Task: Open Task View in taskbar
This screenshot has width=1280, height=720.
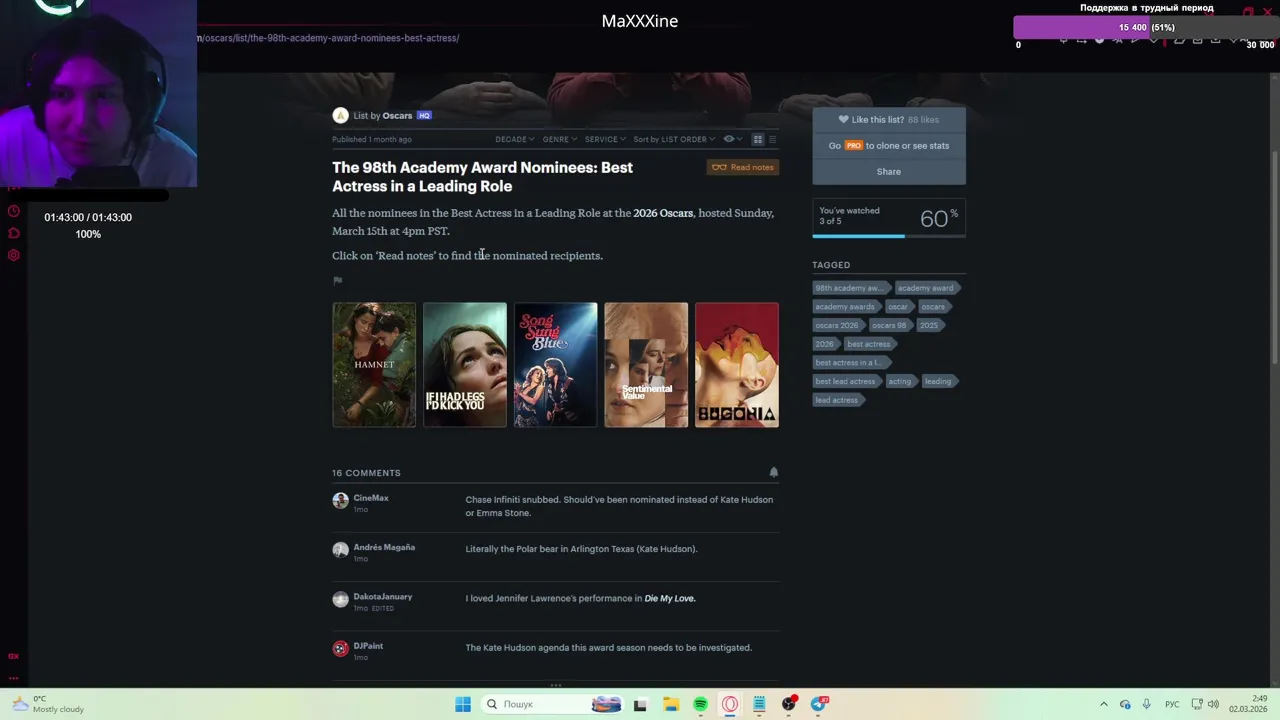Action: 640,704
